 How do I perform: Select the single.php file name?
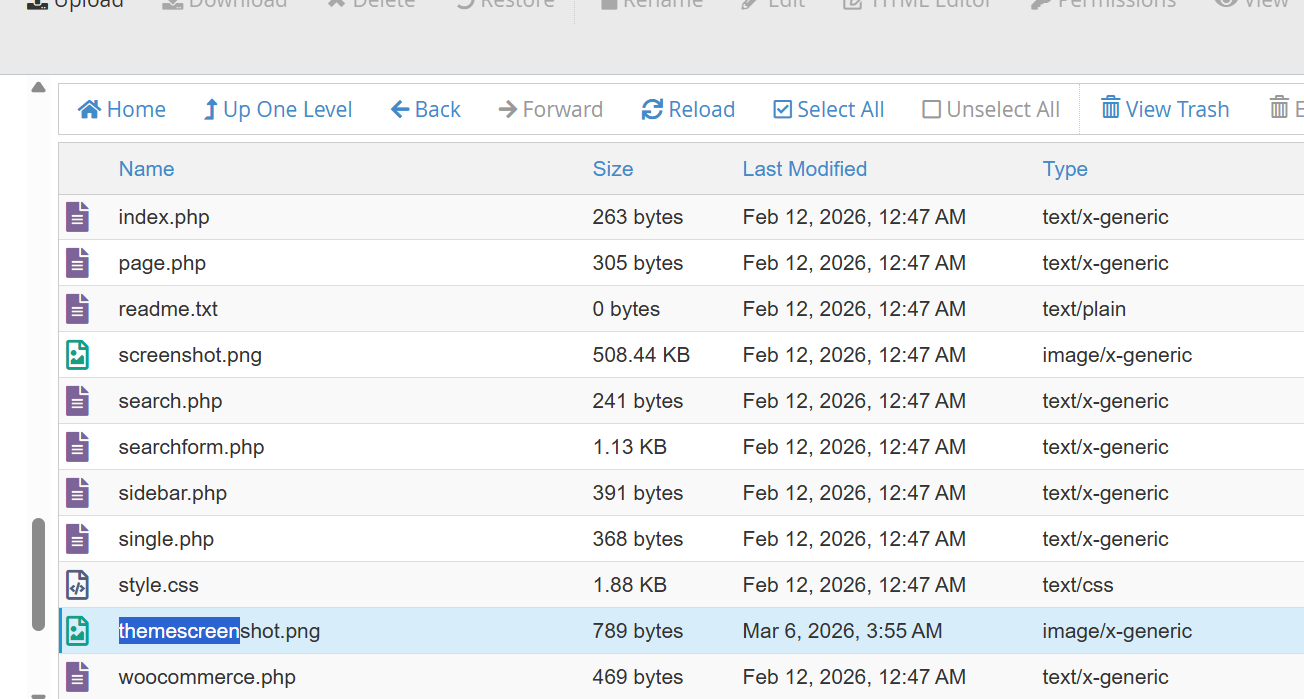click(x=166, y=539)
